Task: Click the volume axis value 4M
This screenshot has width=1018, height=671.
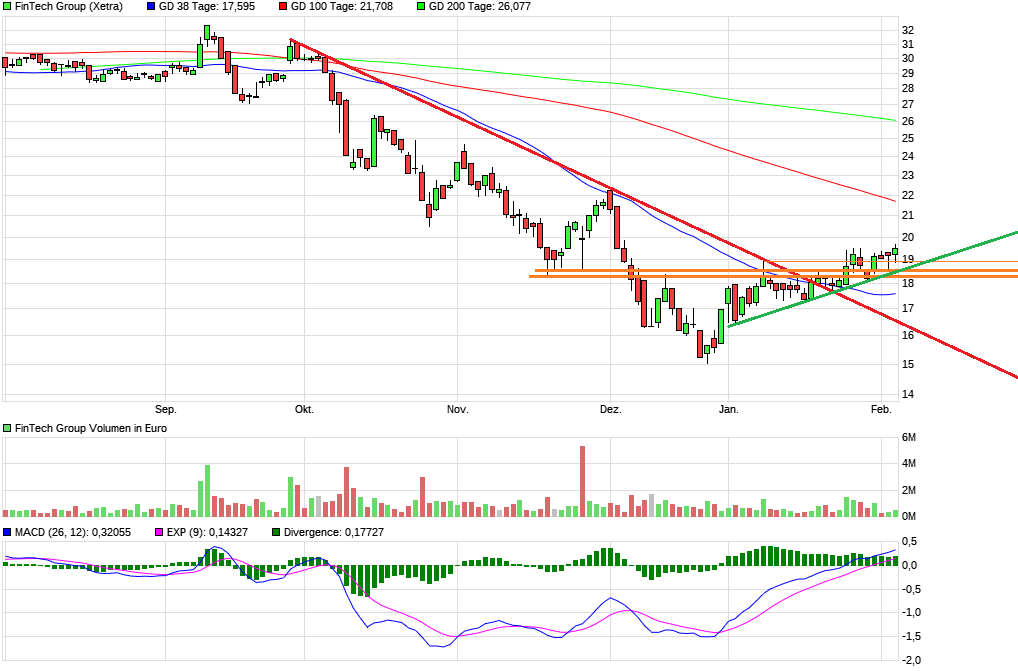Action: point(909,463)
